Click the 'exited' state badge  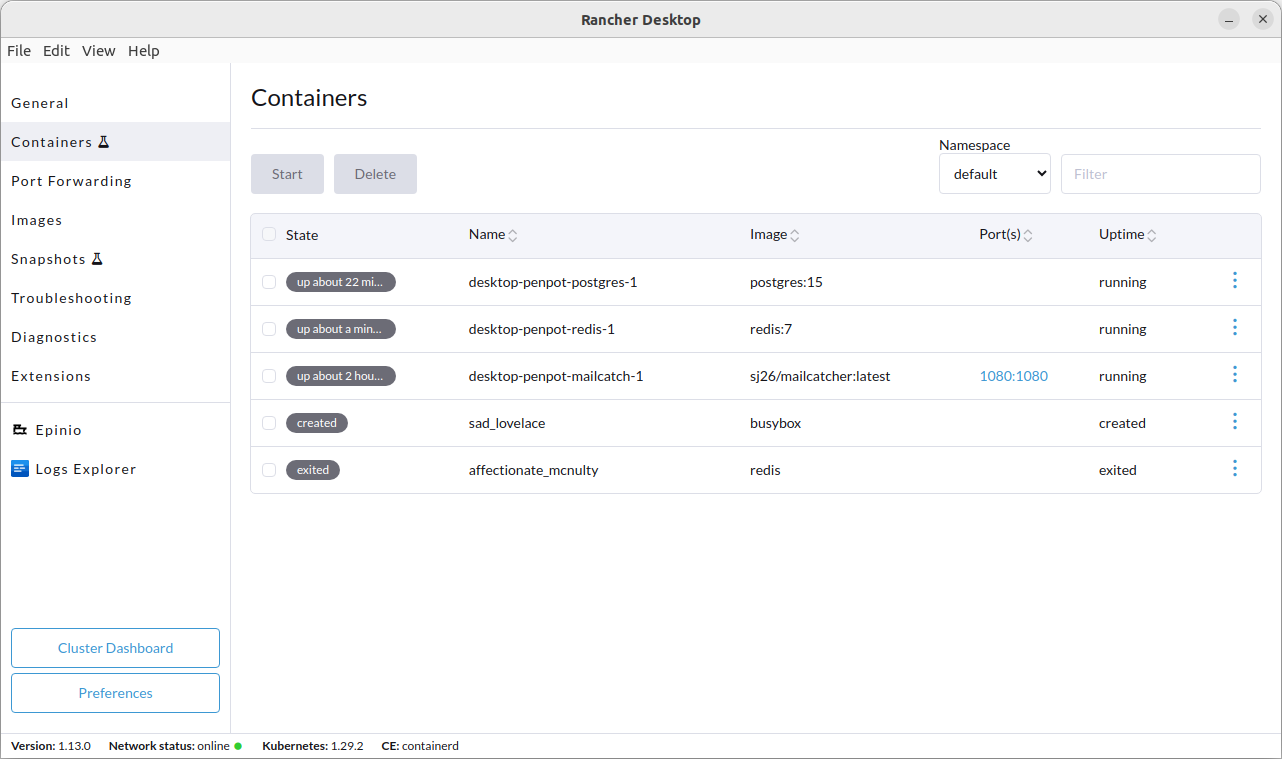(x=313, y=470)
